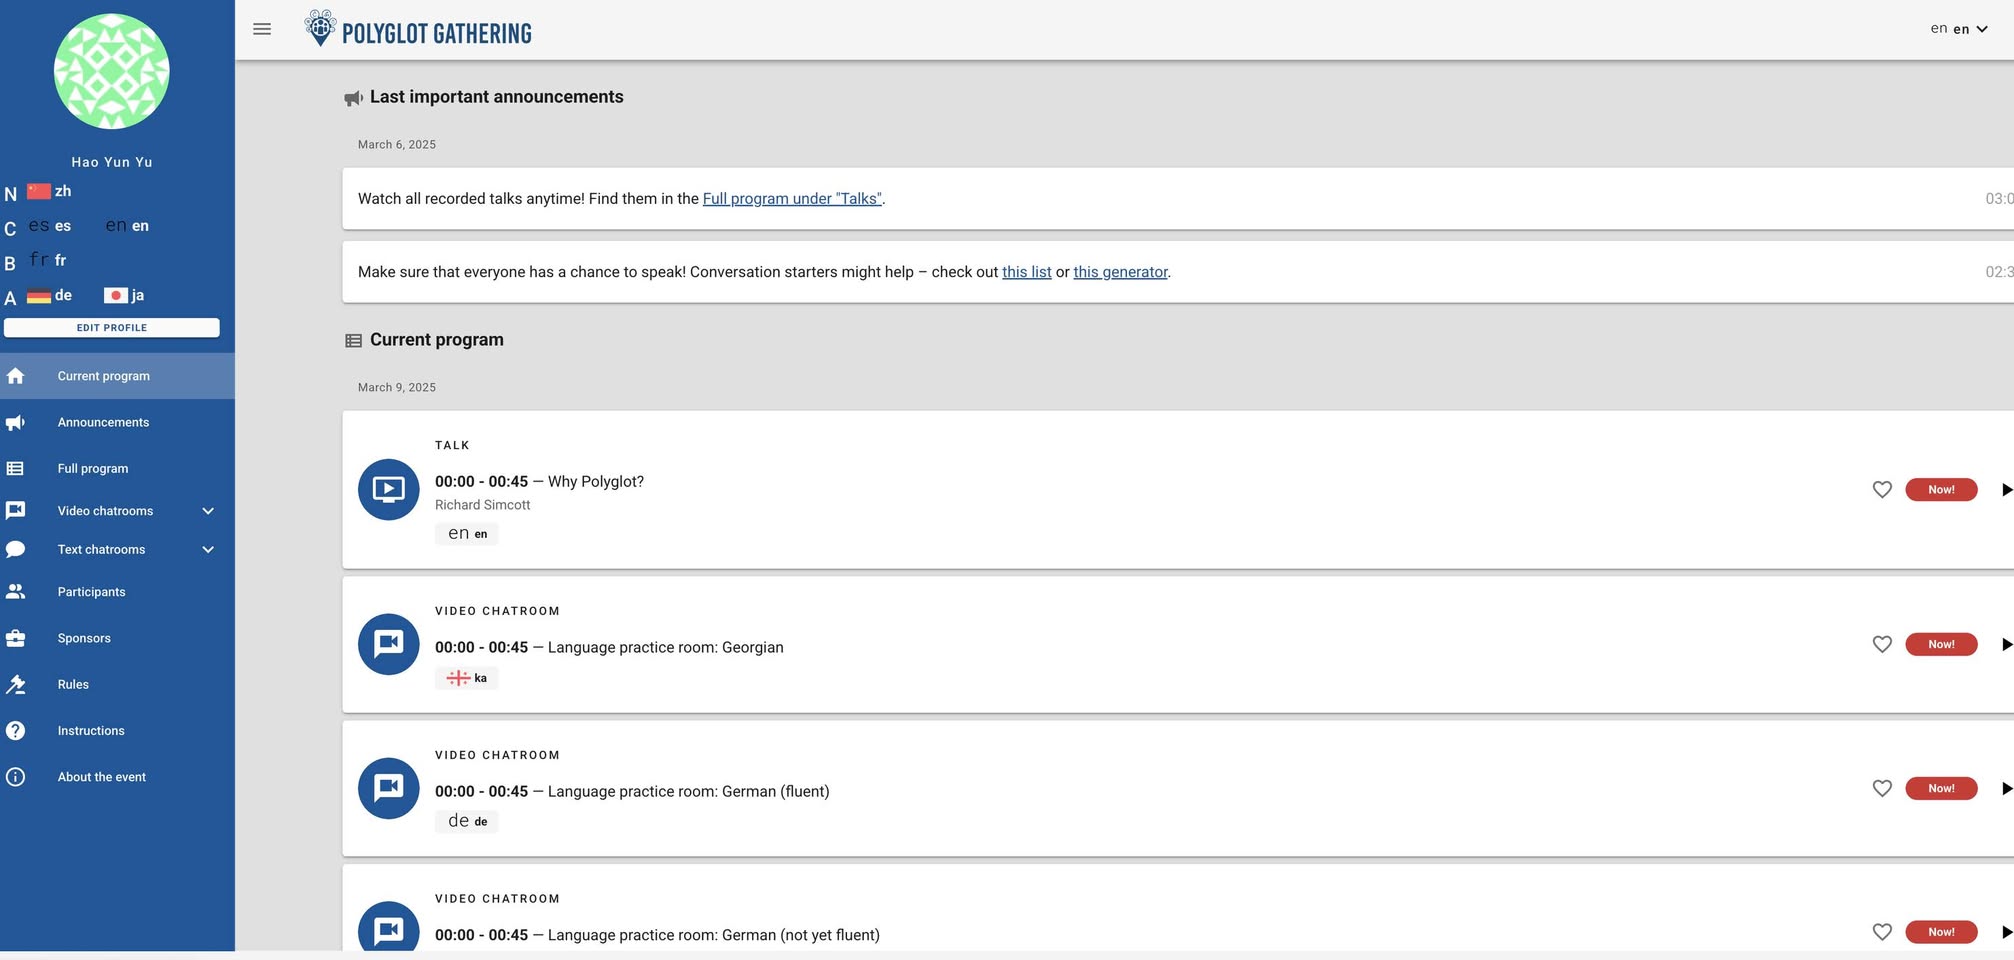Select Rules in the sidebar menu
This screenshot has width=2014, height=960.
tap(117, 684)
